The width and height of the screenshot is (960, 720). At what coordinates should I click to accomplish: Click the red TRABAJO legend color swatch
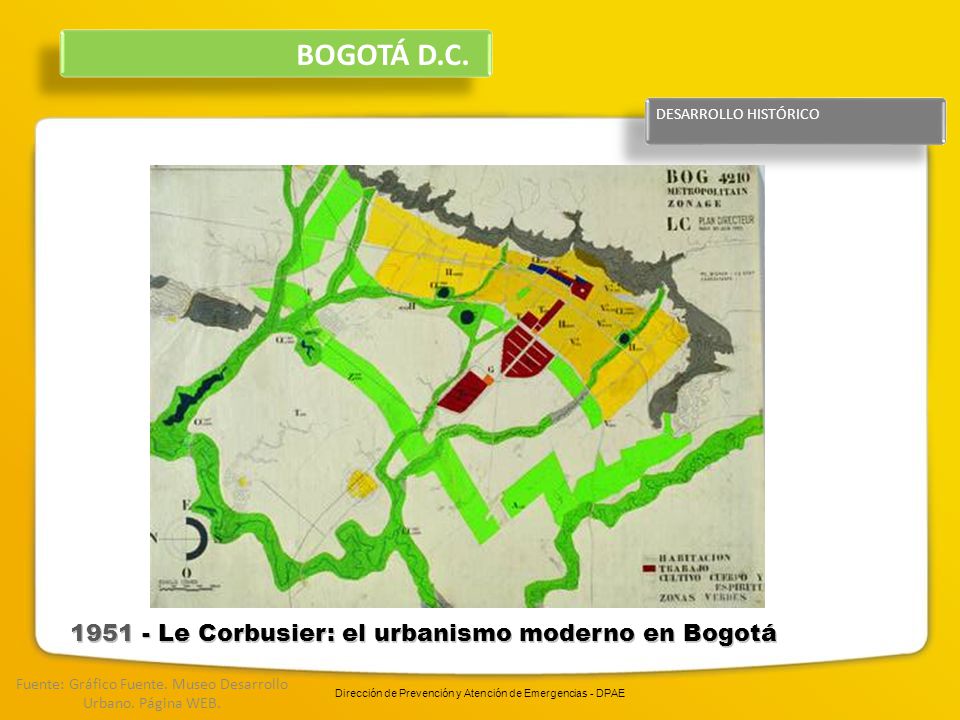point(649,569)
